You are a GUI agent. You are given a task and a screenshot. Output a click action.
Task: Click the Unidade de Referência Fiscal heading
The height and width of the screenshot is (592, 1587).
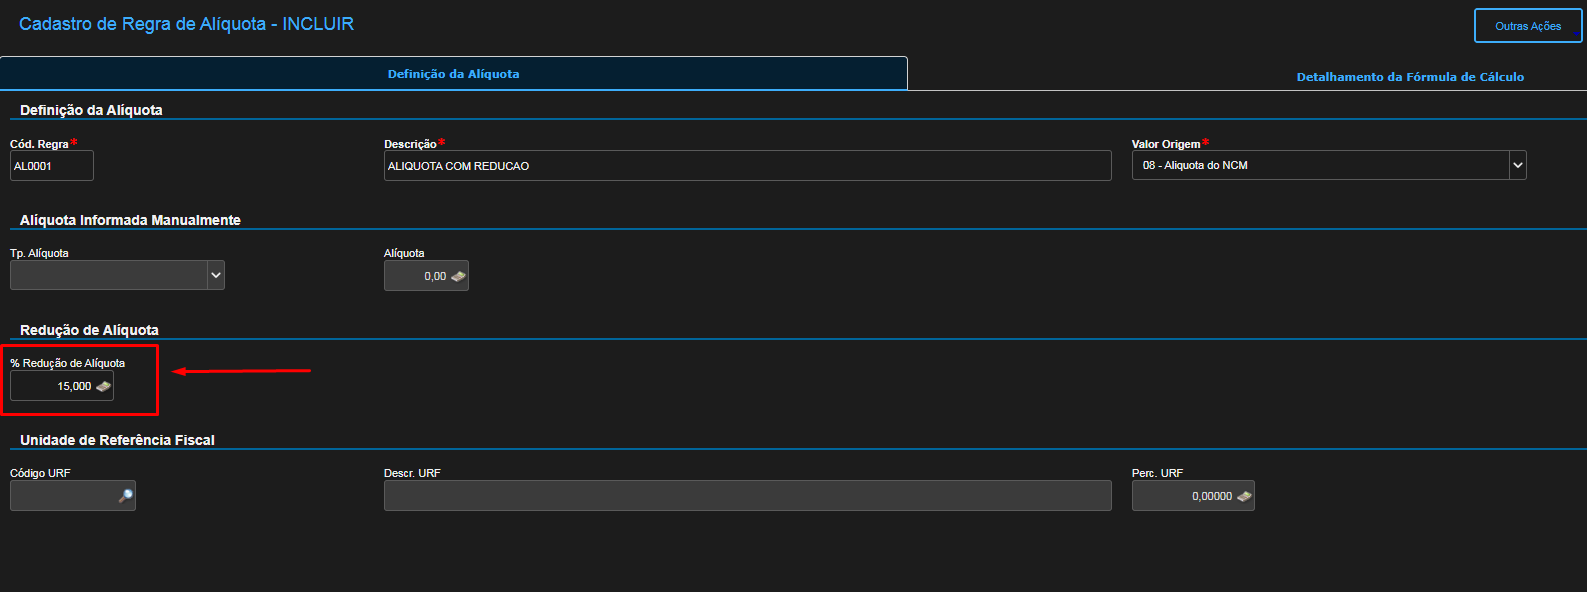coord(117,440)
